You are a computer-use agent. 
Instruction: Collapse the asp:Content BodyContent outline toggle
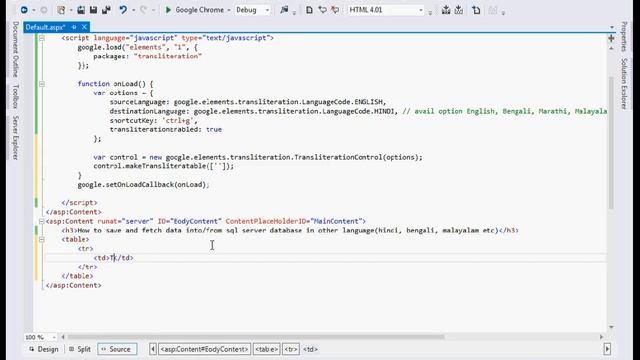coord(42,221)
